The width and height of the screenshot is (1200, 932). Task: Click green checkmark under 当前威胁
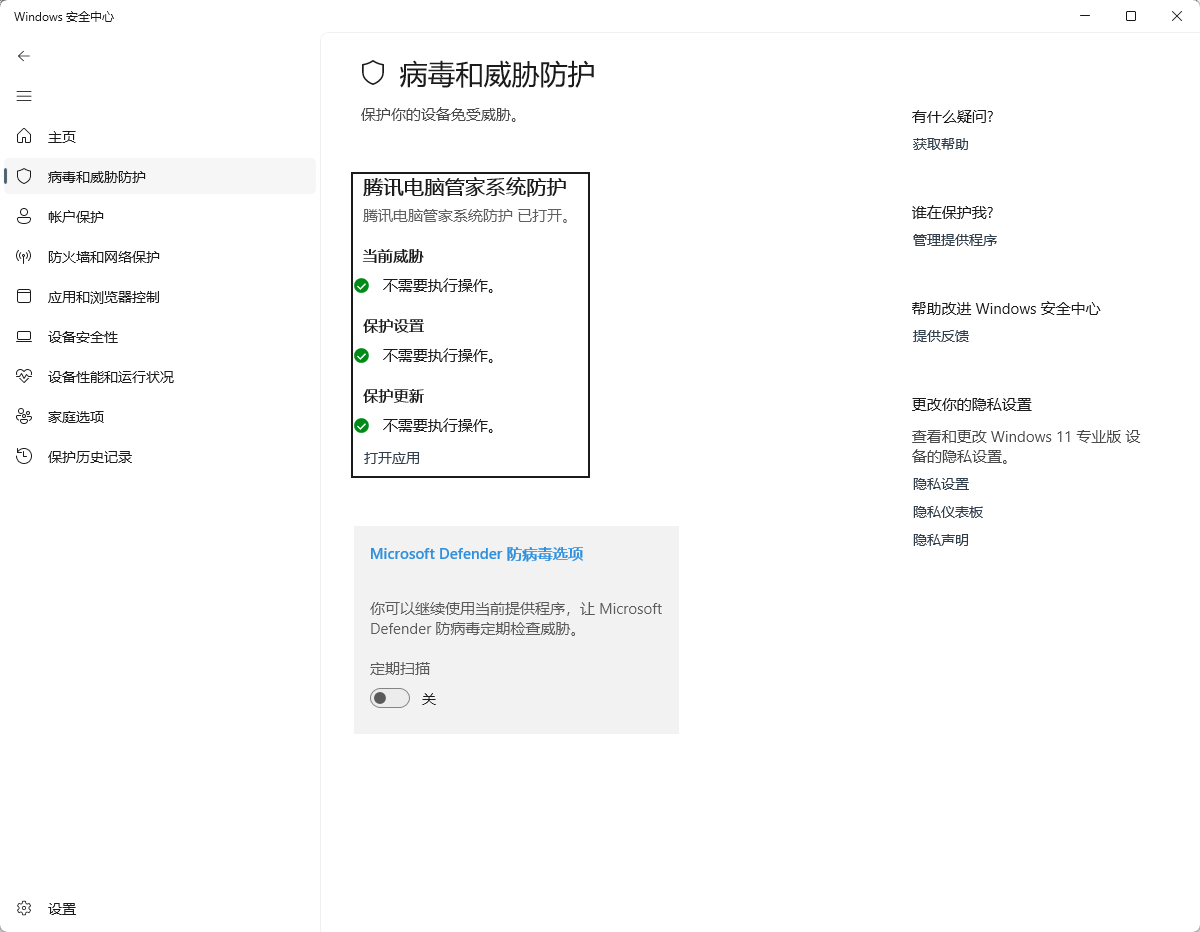click(x=362, y=285)
